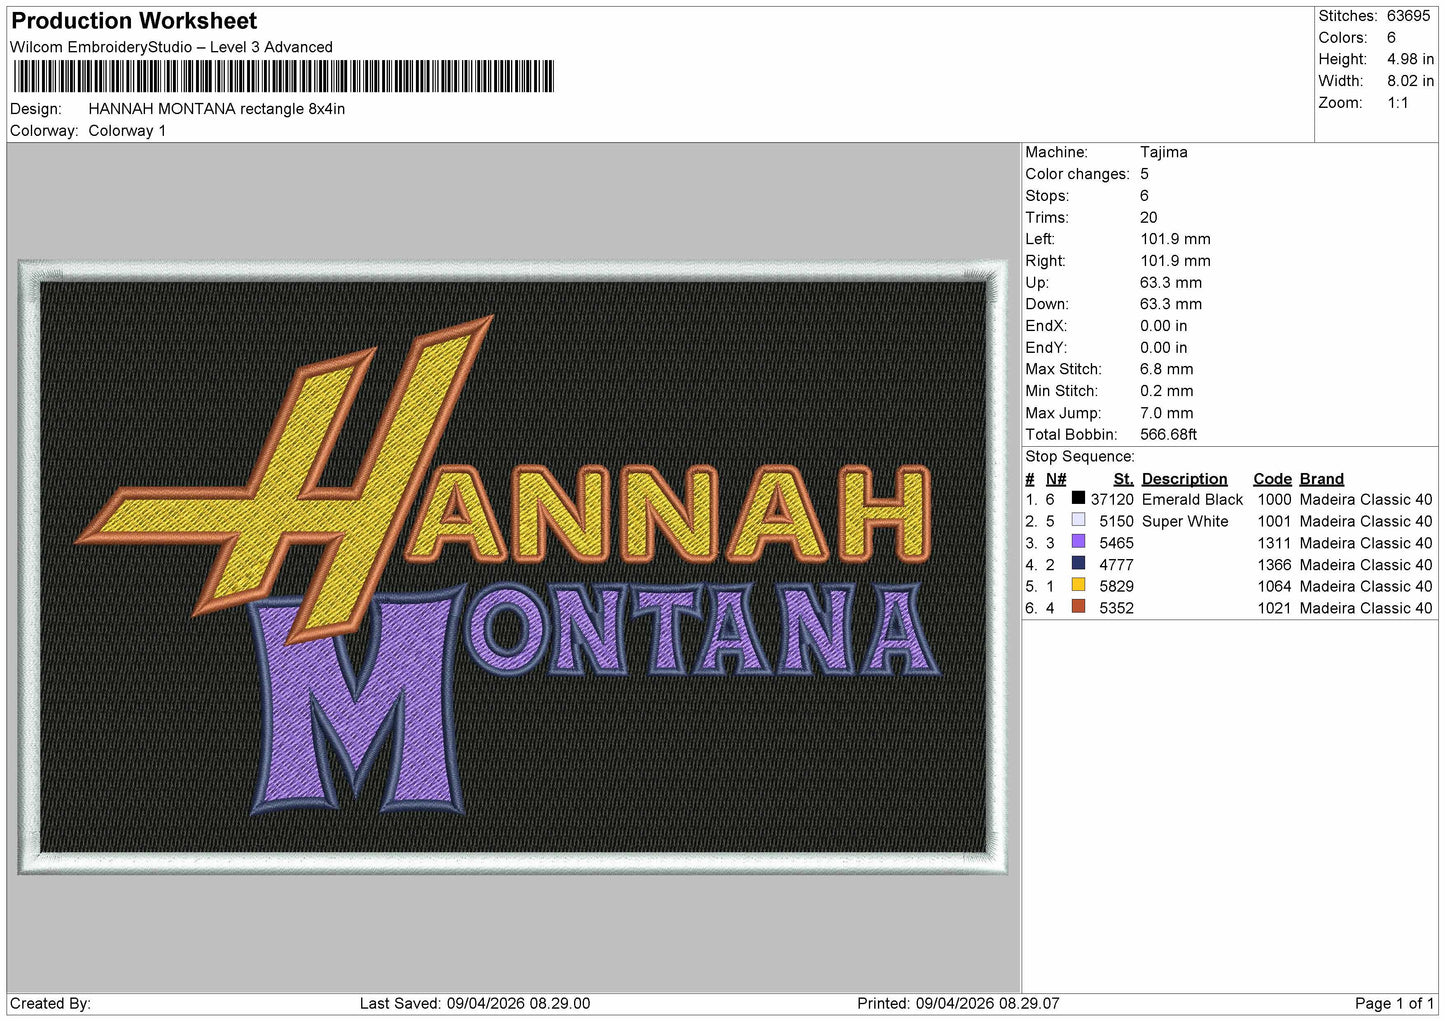Click the barcode under the worksheet title
The width and height of the screenshot is (1445, 1021).
click(x=283, y=77)
